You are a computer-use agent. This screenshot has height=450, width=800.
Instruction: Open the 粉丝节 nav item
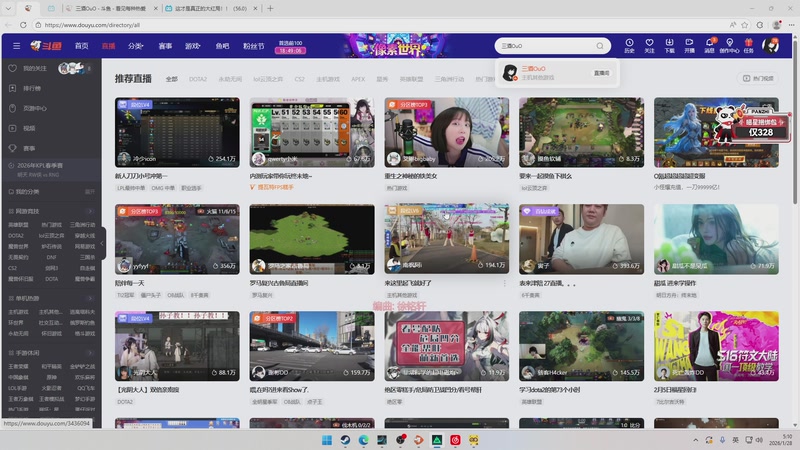point(254,46)
